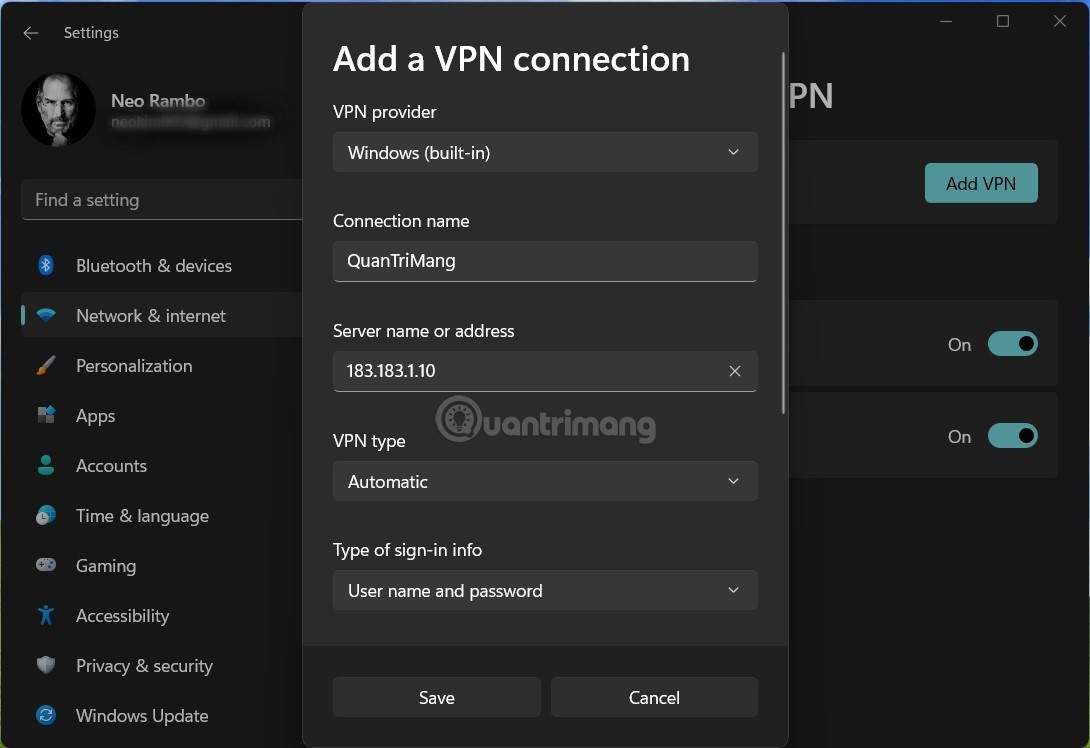This screenshot has height=748, width=1090.
Task: Click the Accounts person icon
Action: click(46, 465)
